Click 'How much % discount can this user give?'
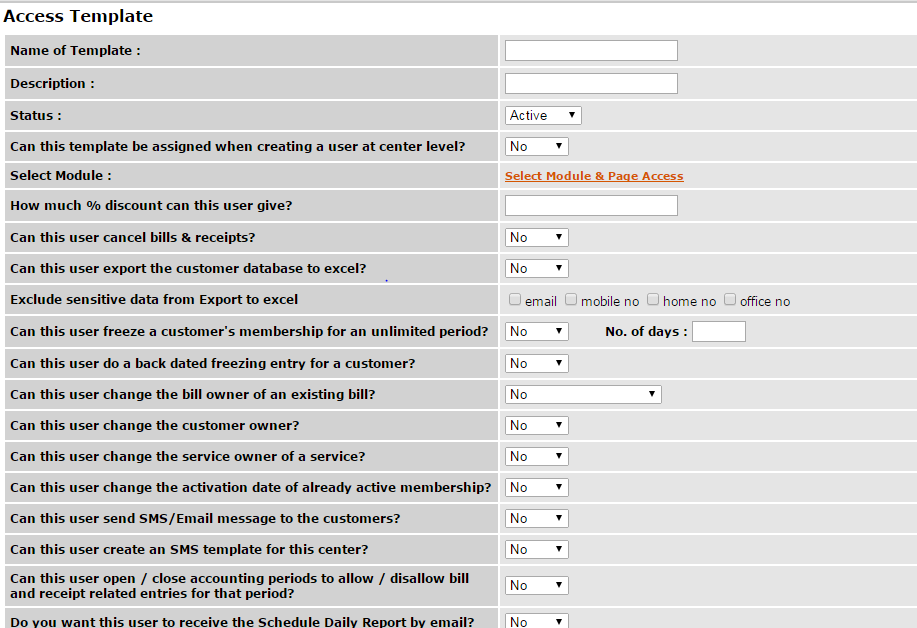 (151, 205)
